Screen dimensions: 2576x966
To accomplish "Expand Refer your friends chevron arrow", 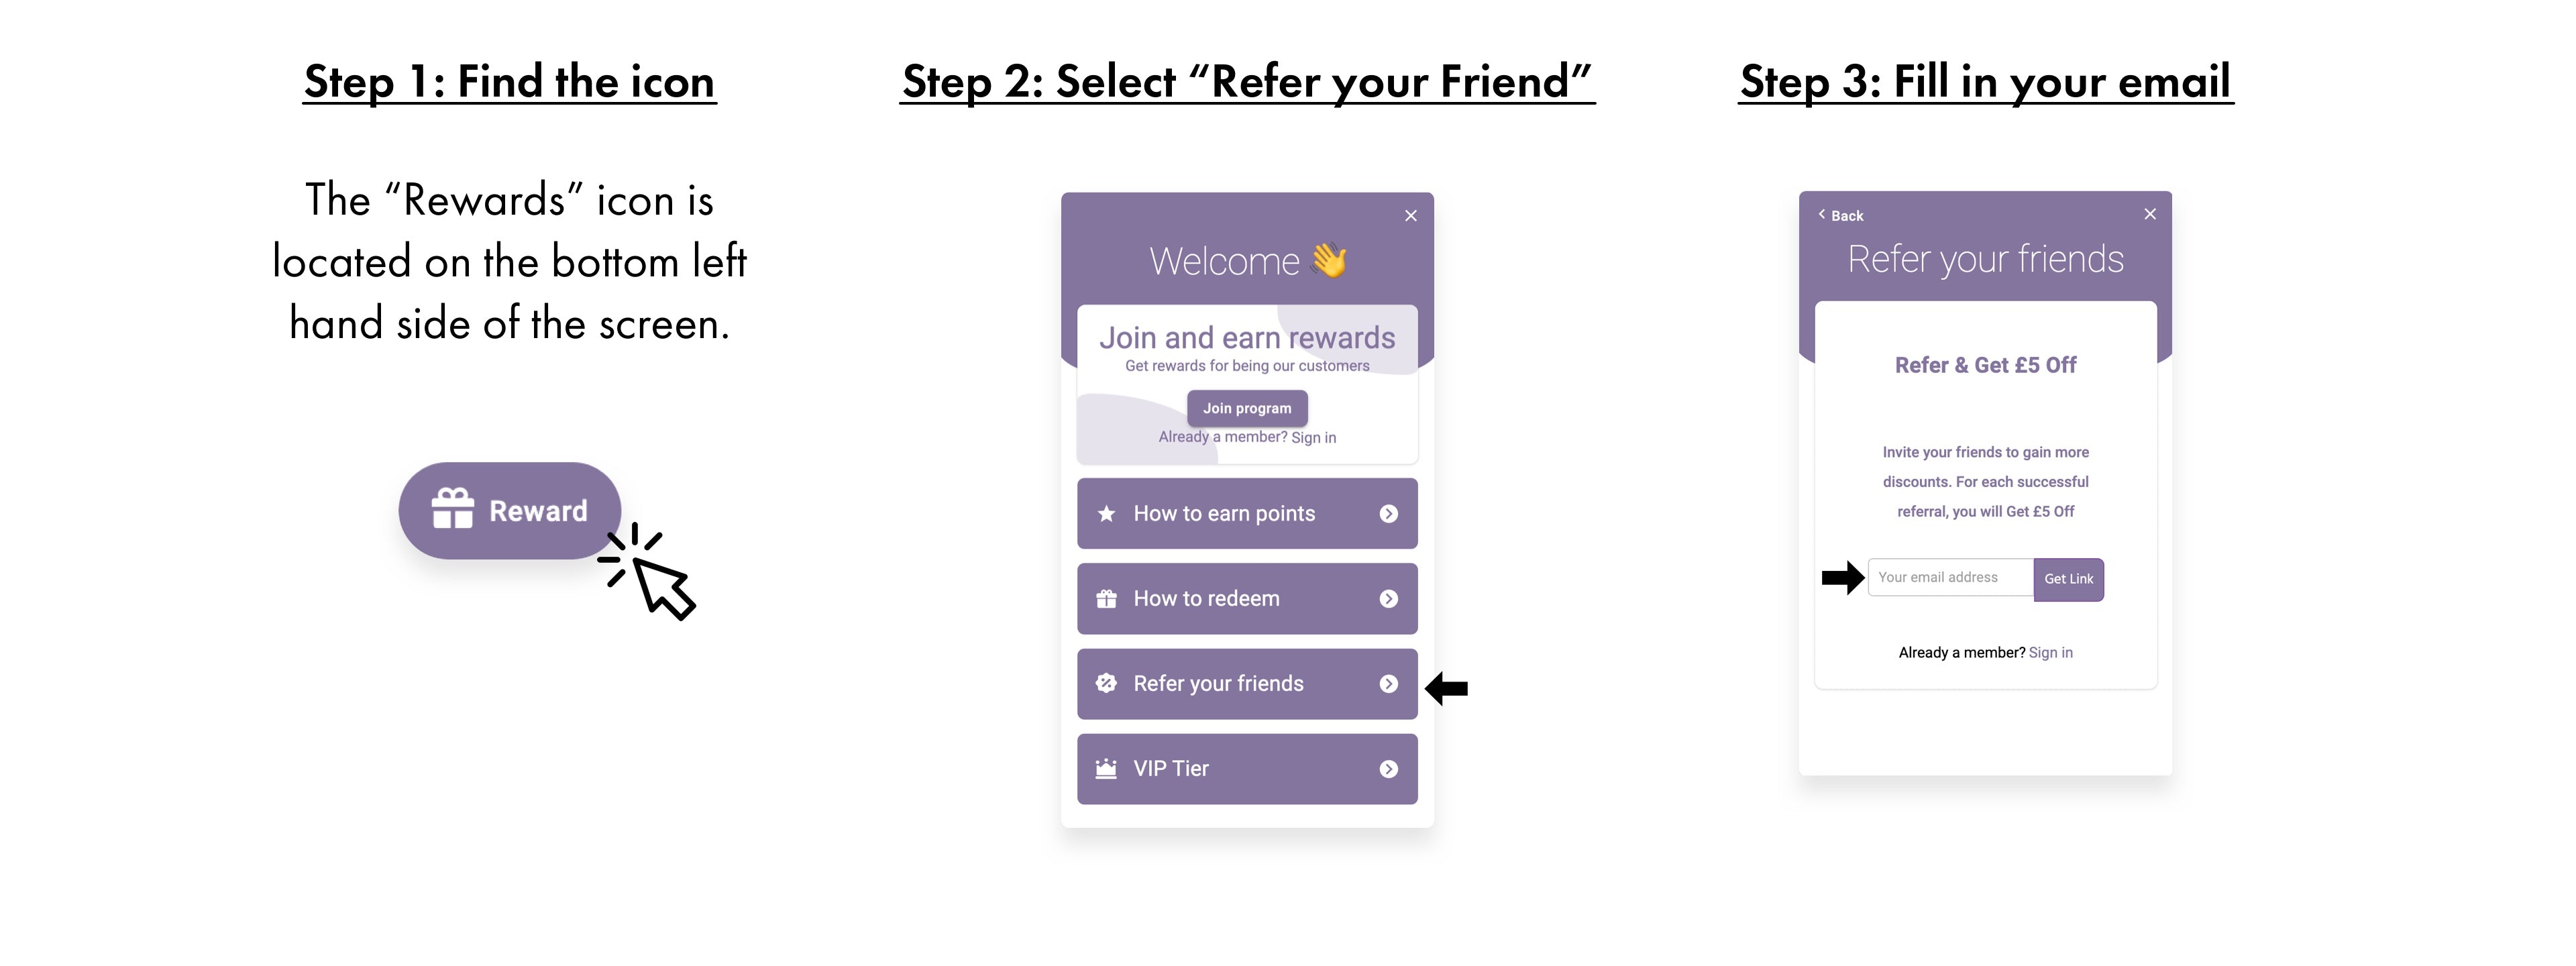I will (x=1388, y=684).
